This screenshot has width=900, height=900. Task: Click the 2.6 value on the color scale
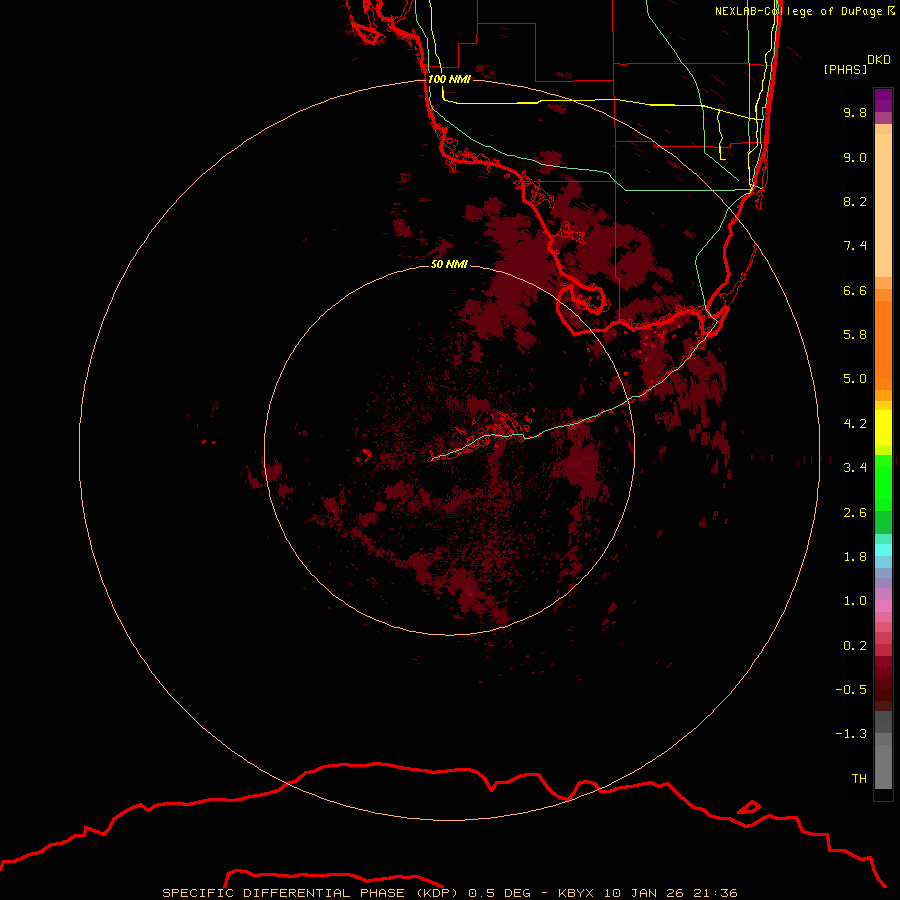(855, 513)
